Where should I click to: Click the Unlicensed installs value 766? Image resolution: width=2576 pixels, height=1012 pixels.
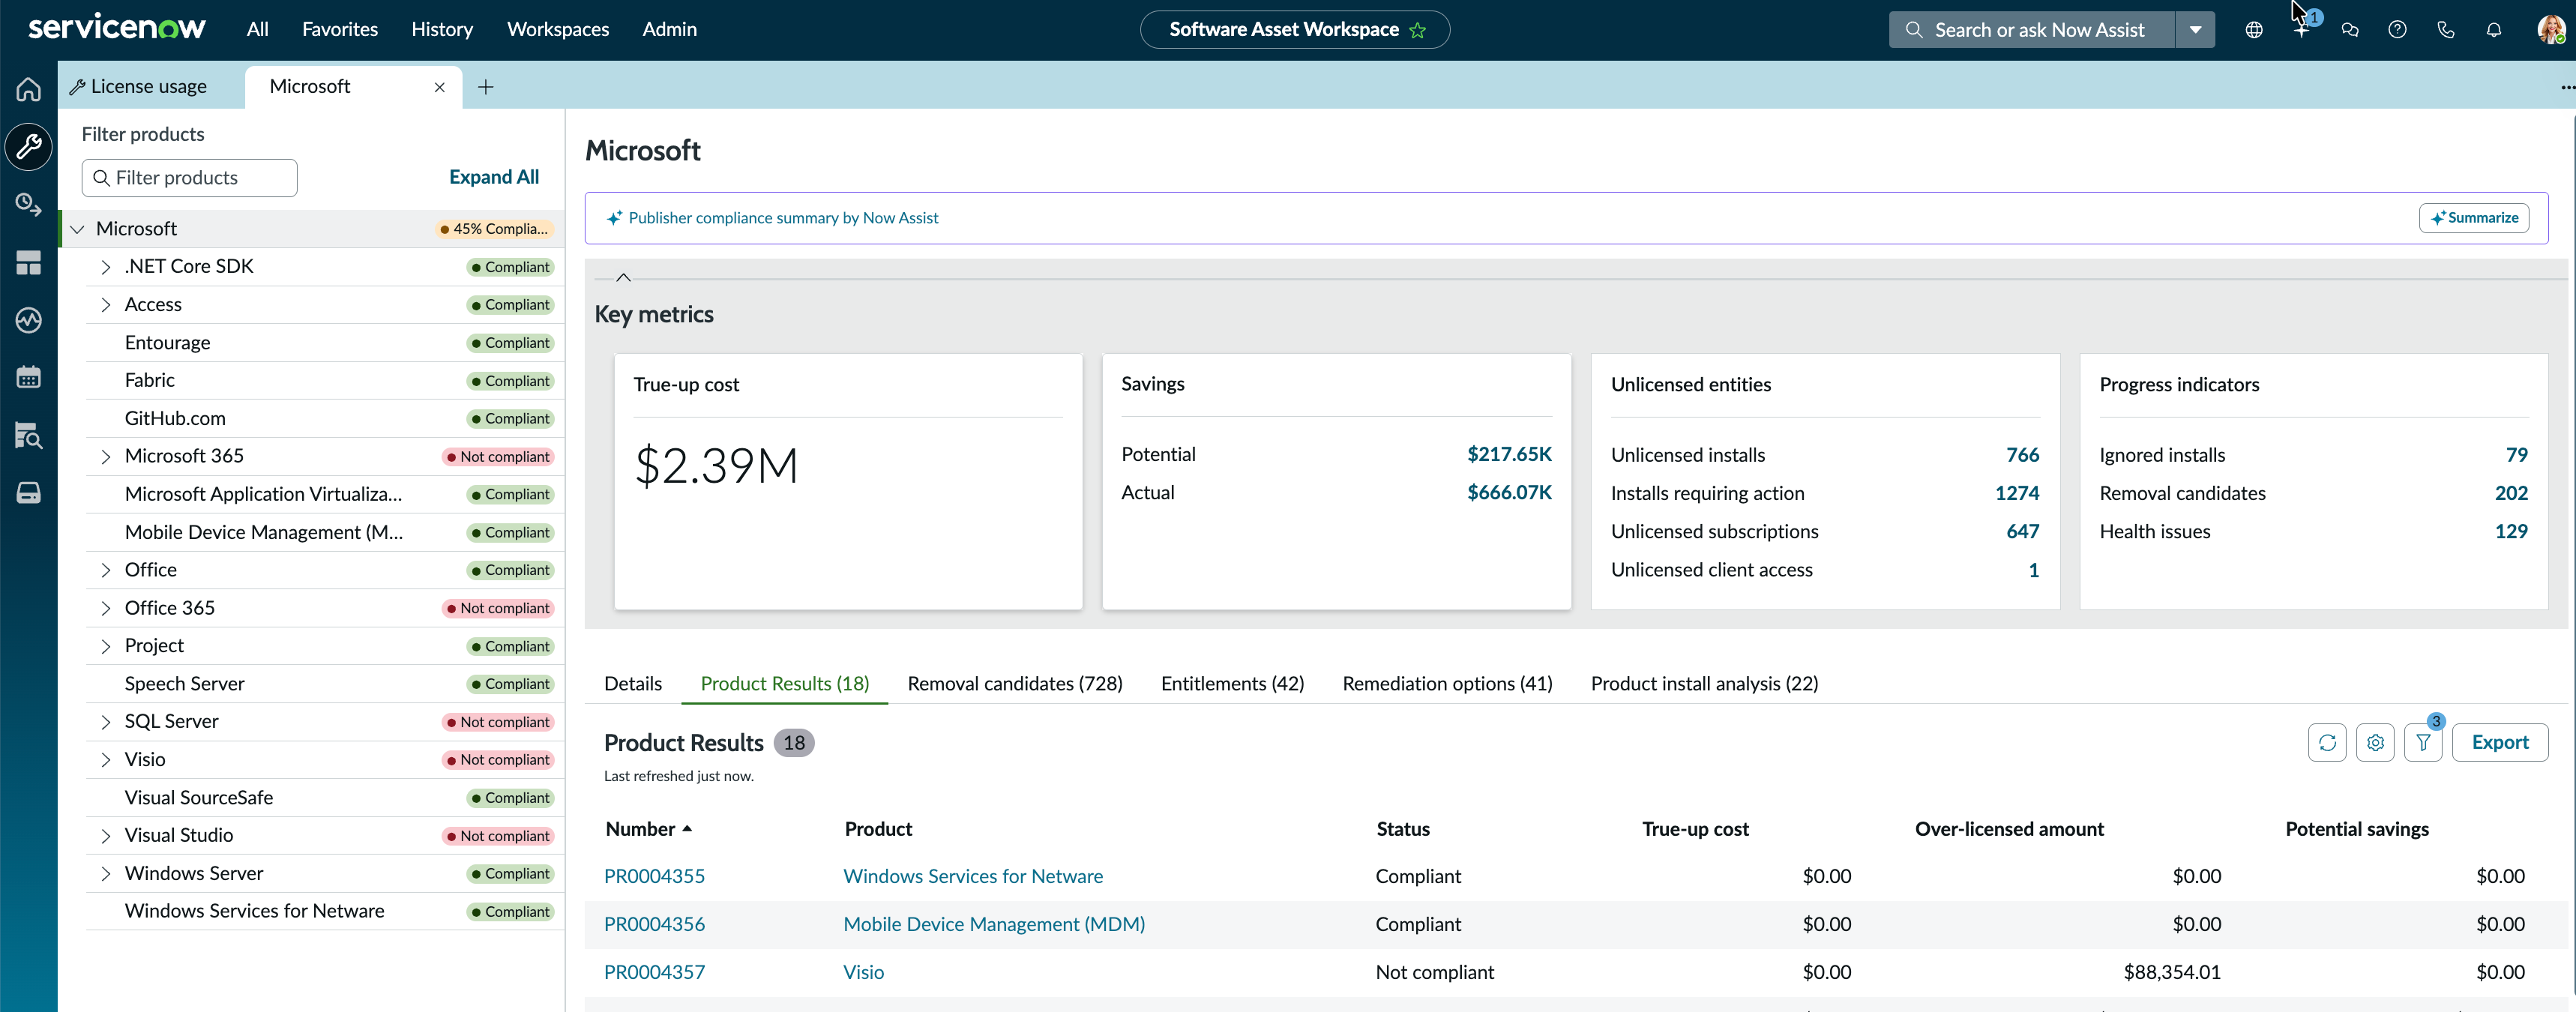coord(2022,455)
